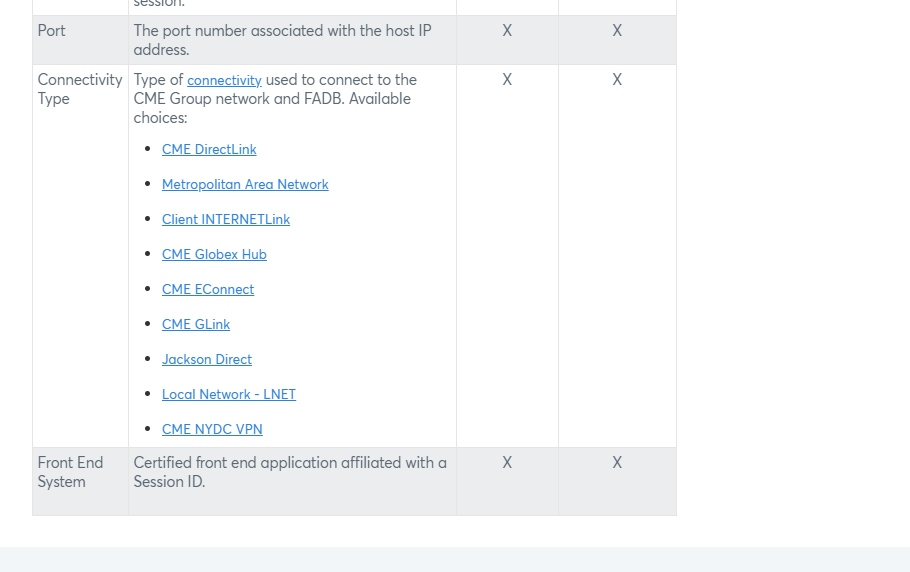
Task: Follow the Metropolitan Area Network link
Action: point(245,184)
